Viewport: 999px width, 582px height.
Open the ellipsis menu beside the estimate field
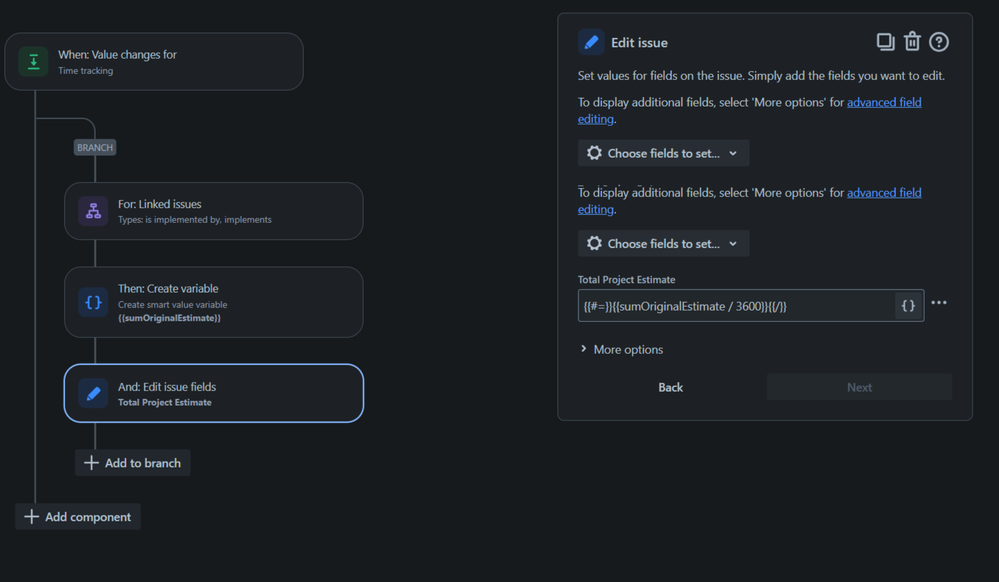pos(938,303)
